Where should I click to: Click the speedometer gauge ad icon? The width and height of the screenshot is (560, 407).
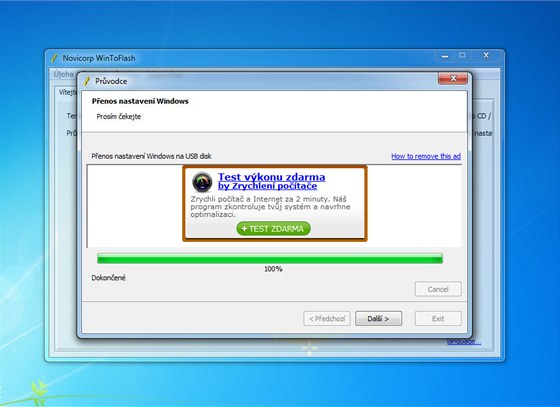click(202, 182)
